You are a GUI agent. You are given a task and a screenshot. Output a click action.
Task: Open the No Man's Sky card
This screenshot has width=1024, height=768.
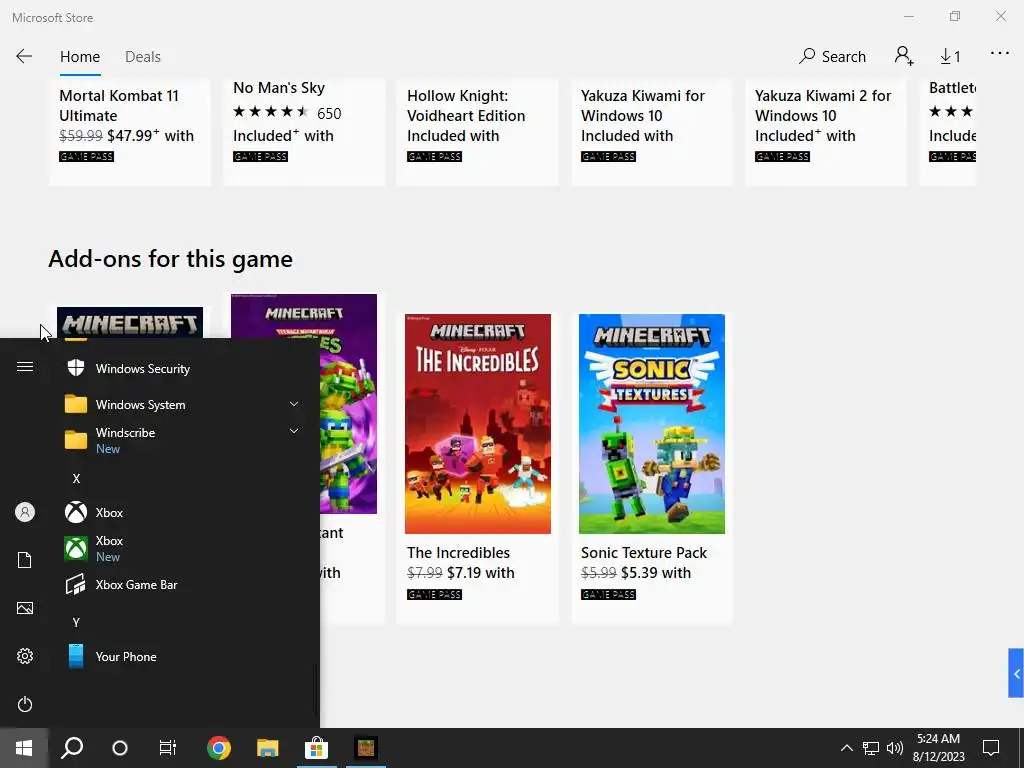(x=304, y=131)
